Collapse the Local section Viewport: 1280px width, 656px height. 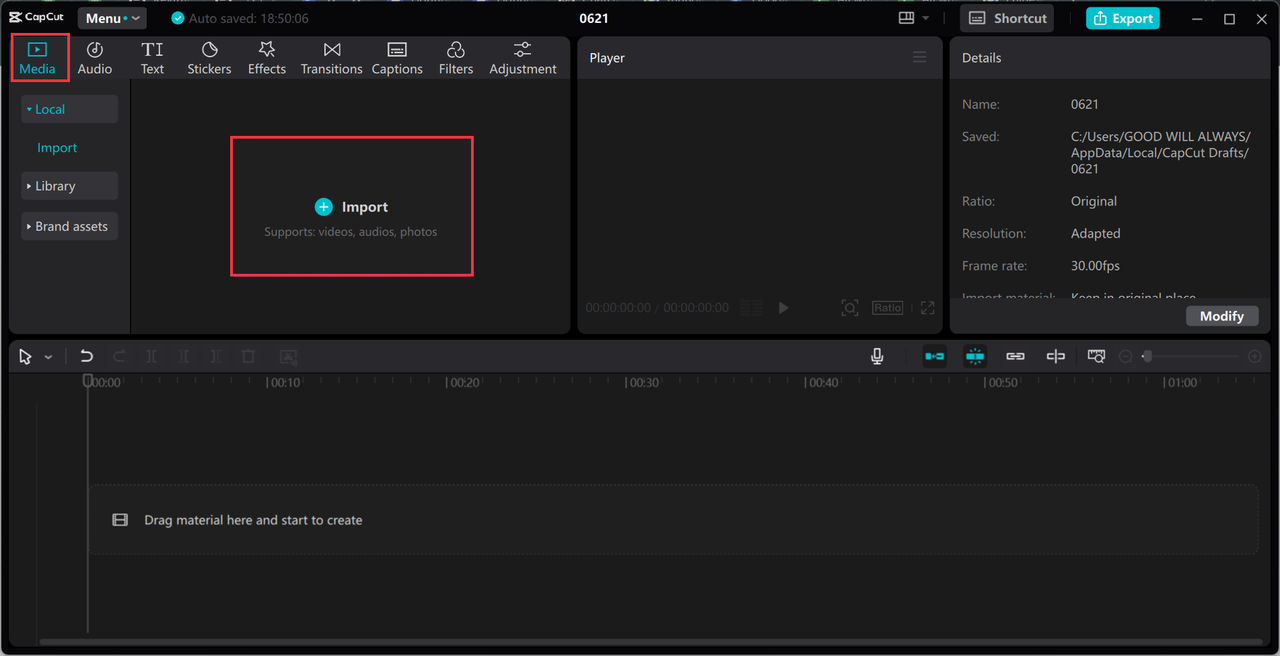click(x=69, y=109)
